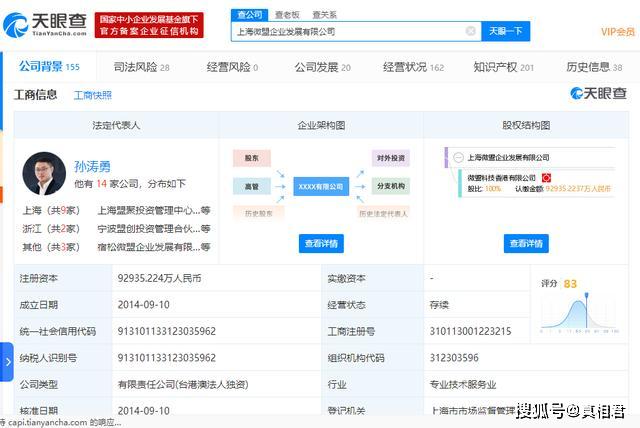Image resolution: width=640 pixels, height=428 pixels.
Task: Click the central XXXX有限公司 node
Action: click(x=321, y=186)
